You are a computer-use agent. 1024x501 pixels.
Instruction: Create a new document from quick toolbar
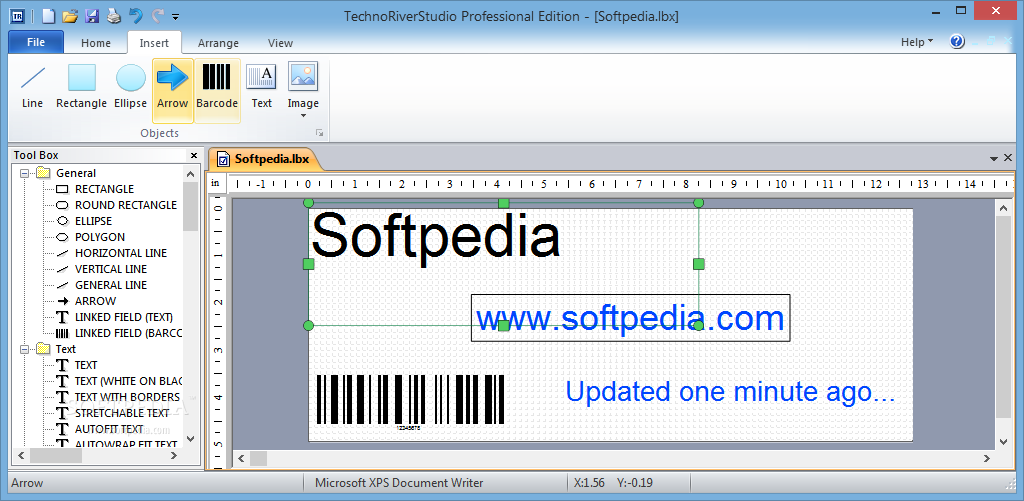(x=48, y=16)
